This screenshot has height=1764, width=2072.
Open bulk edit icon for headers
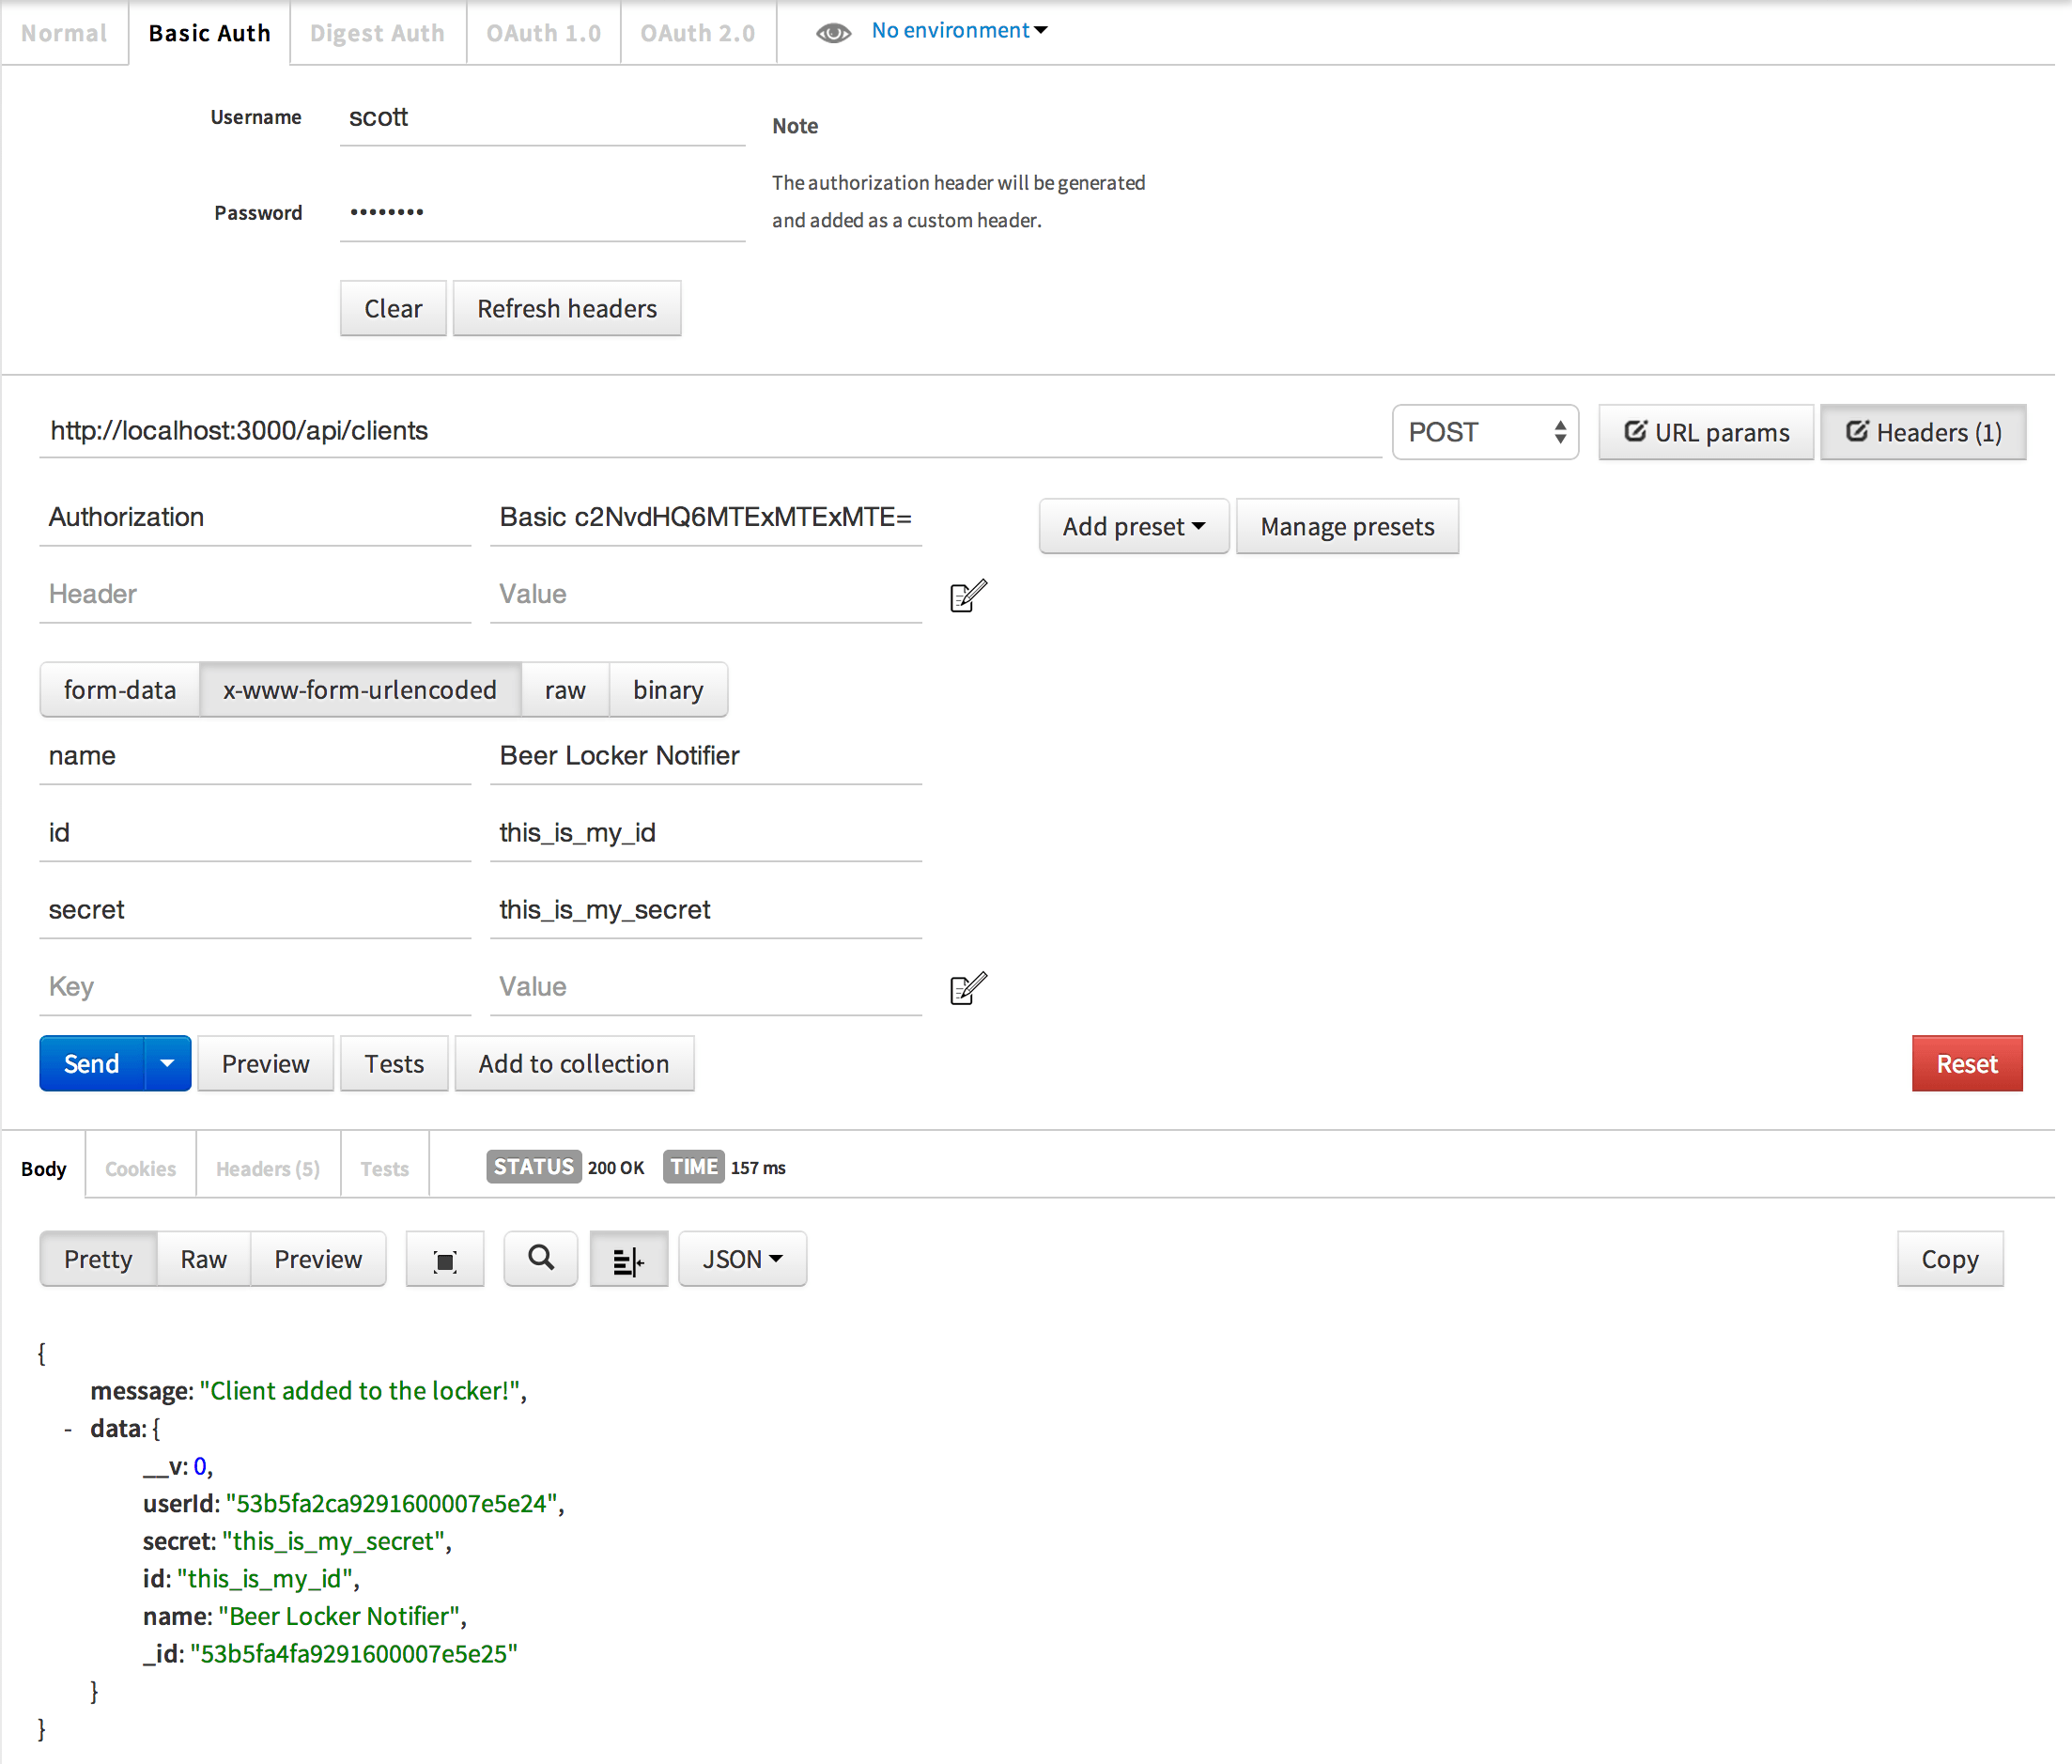pos(968,596)
